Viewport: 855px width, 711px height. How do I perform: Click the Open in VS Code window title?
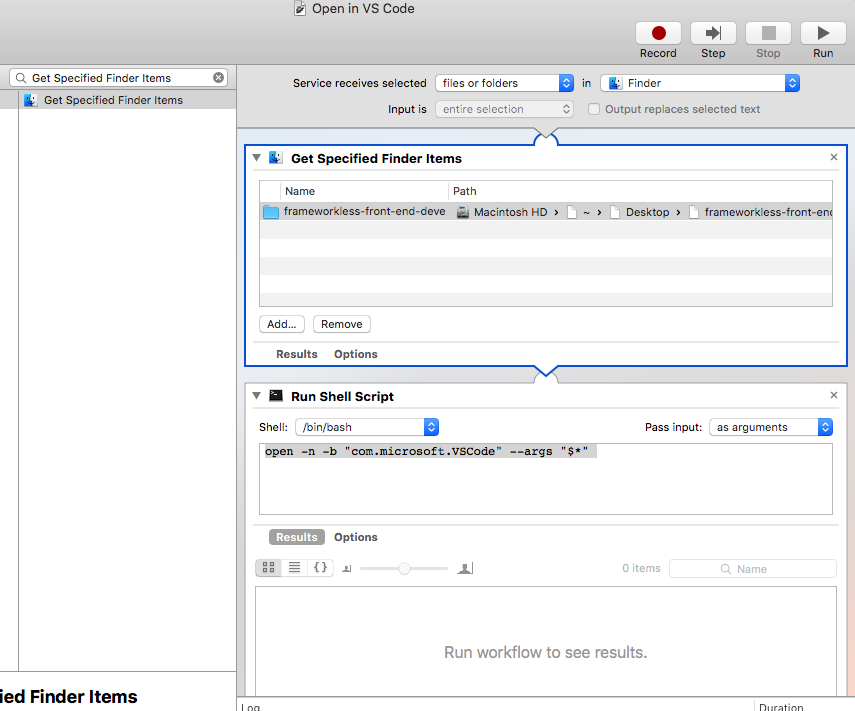(x=363, y=9)
